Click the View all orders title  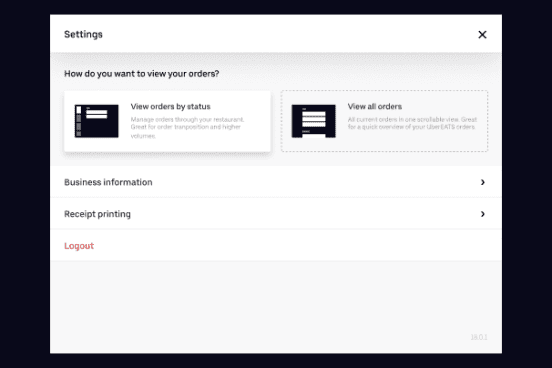coord(375,106)
